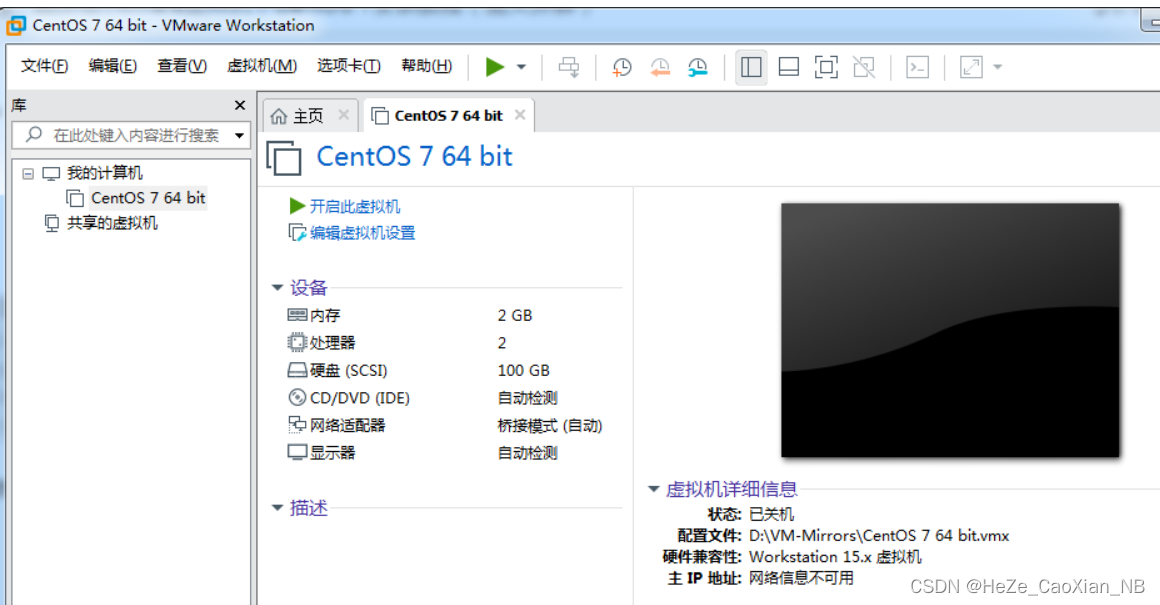
Task: Open the power options dropdown arrow
Action: pos(521,67)
